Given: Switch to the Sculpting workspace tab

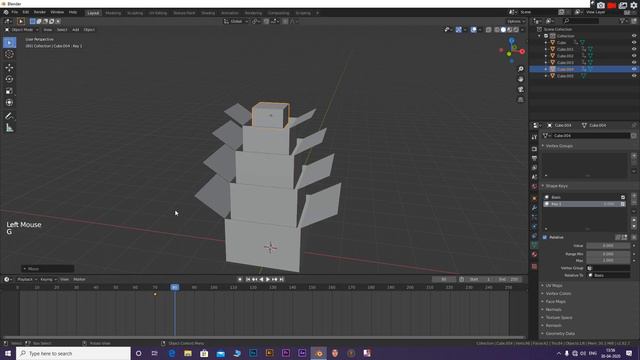Looking at the screenshot, I should (135, 13).
